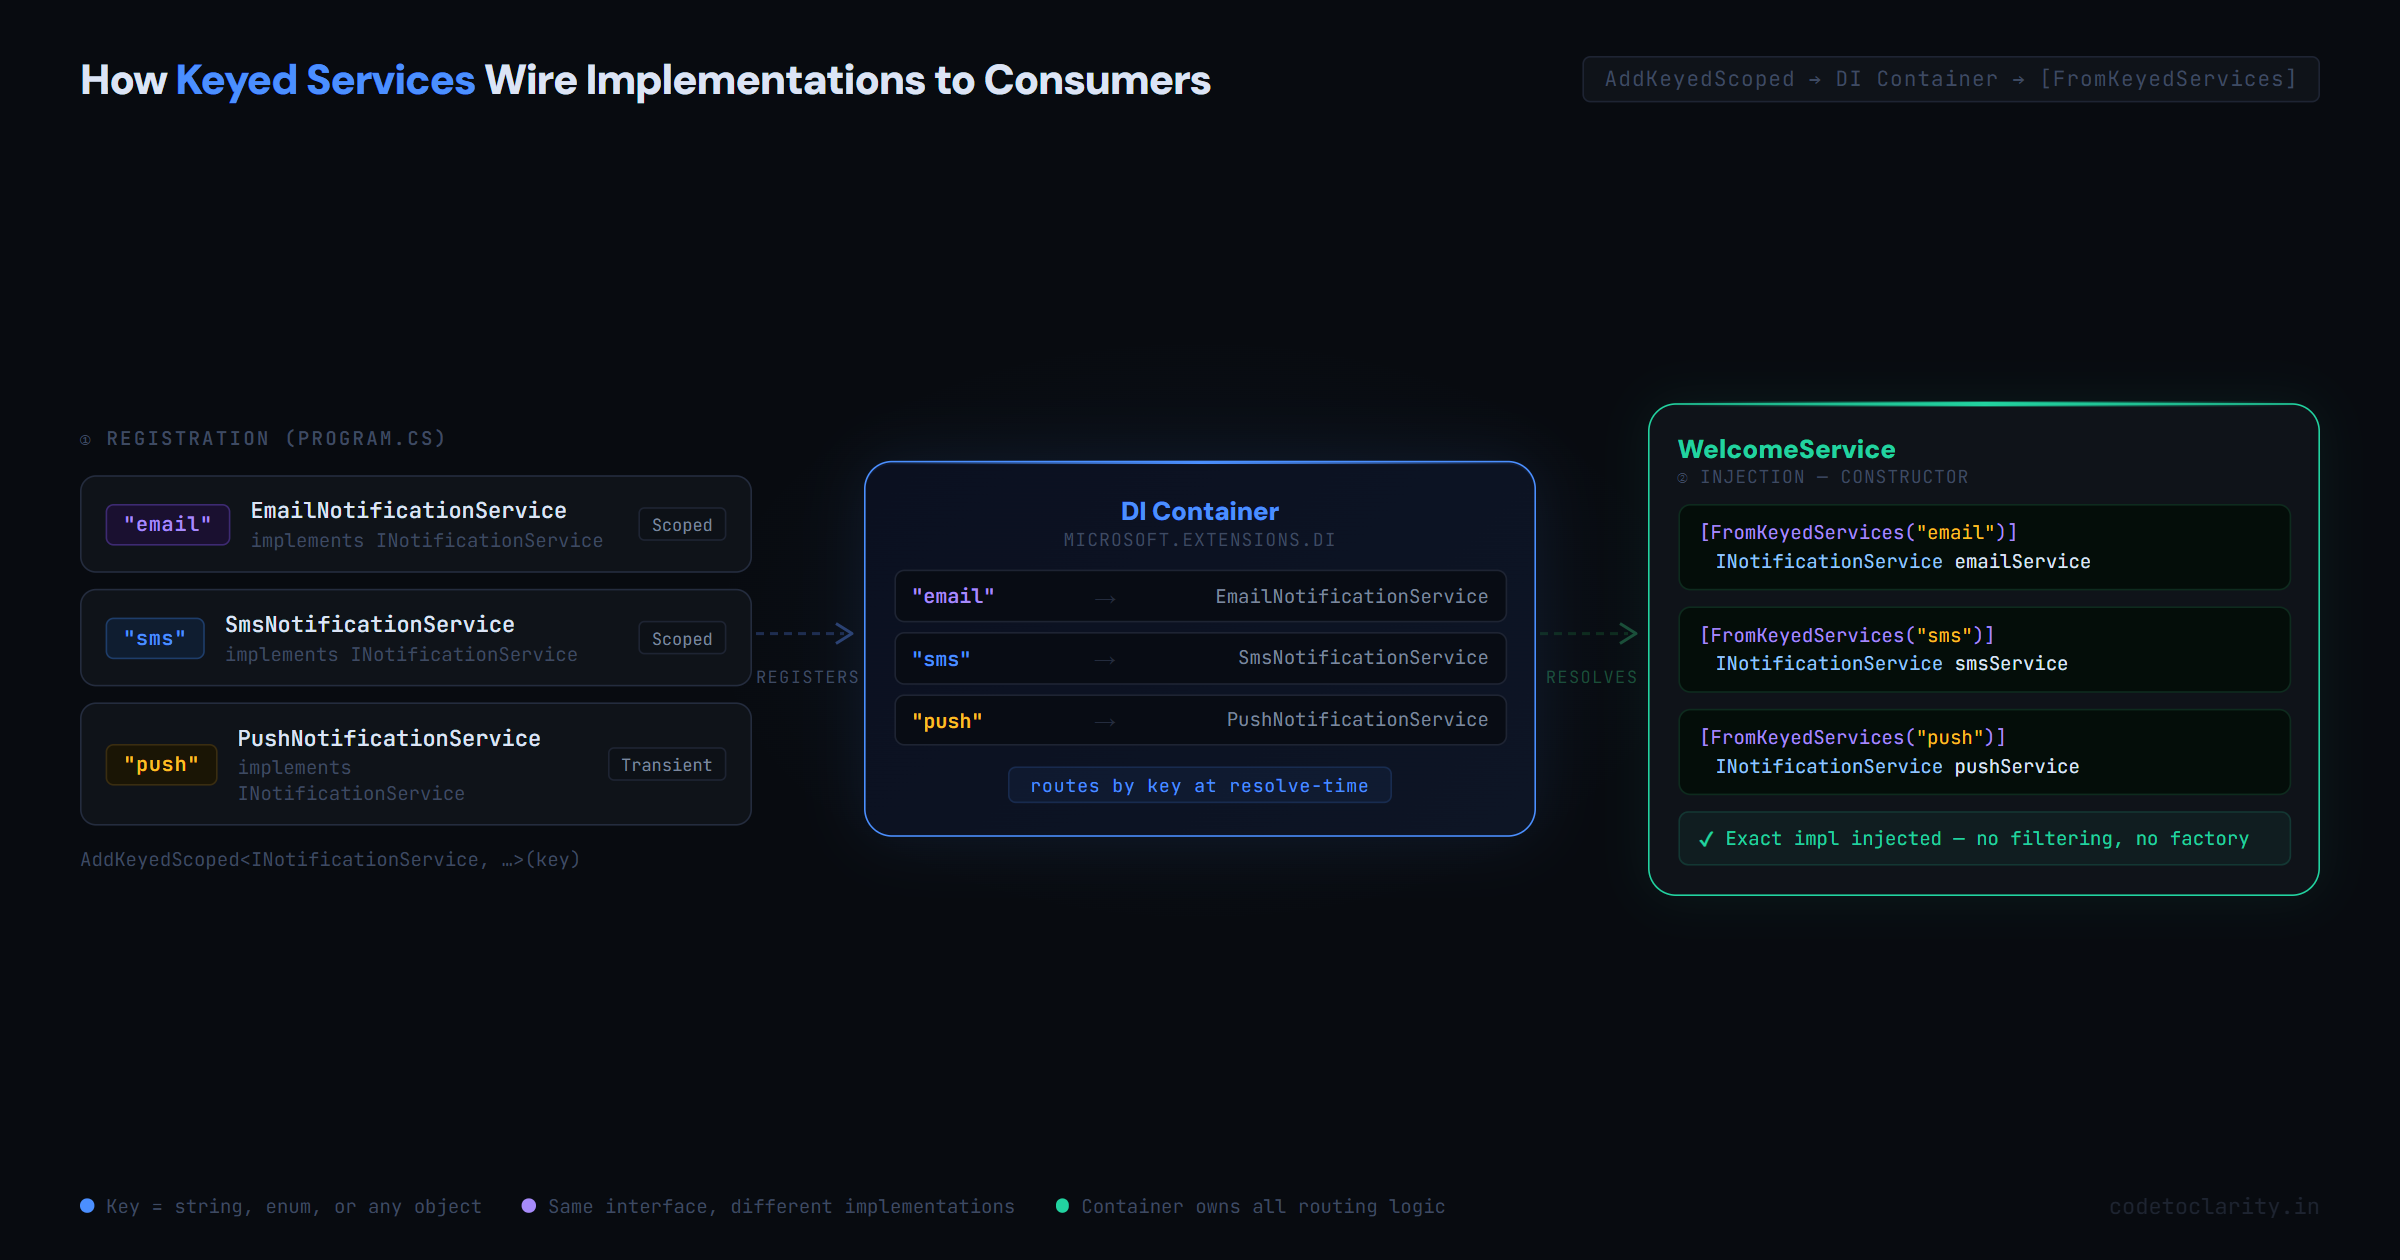
Task: Click the blue legend dot for keys
Action: tap(87, 1206)
